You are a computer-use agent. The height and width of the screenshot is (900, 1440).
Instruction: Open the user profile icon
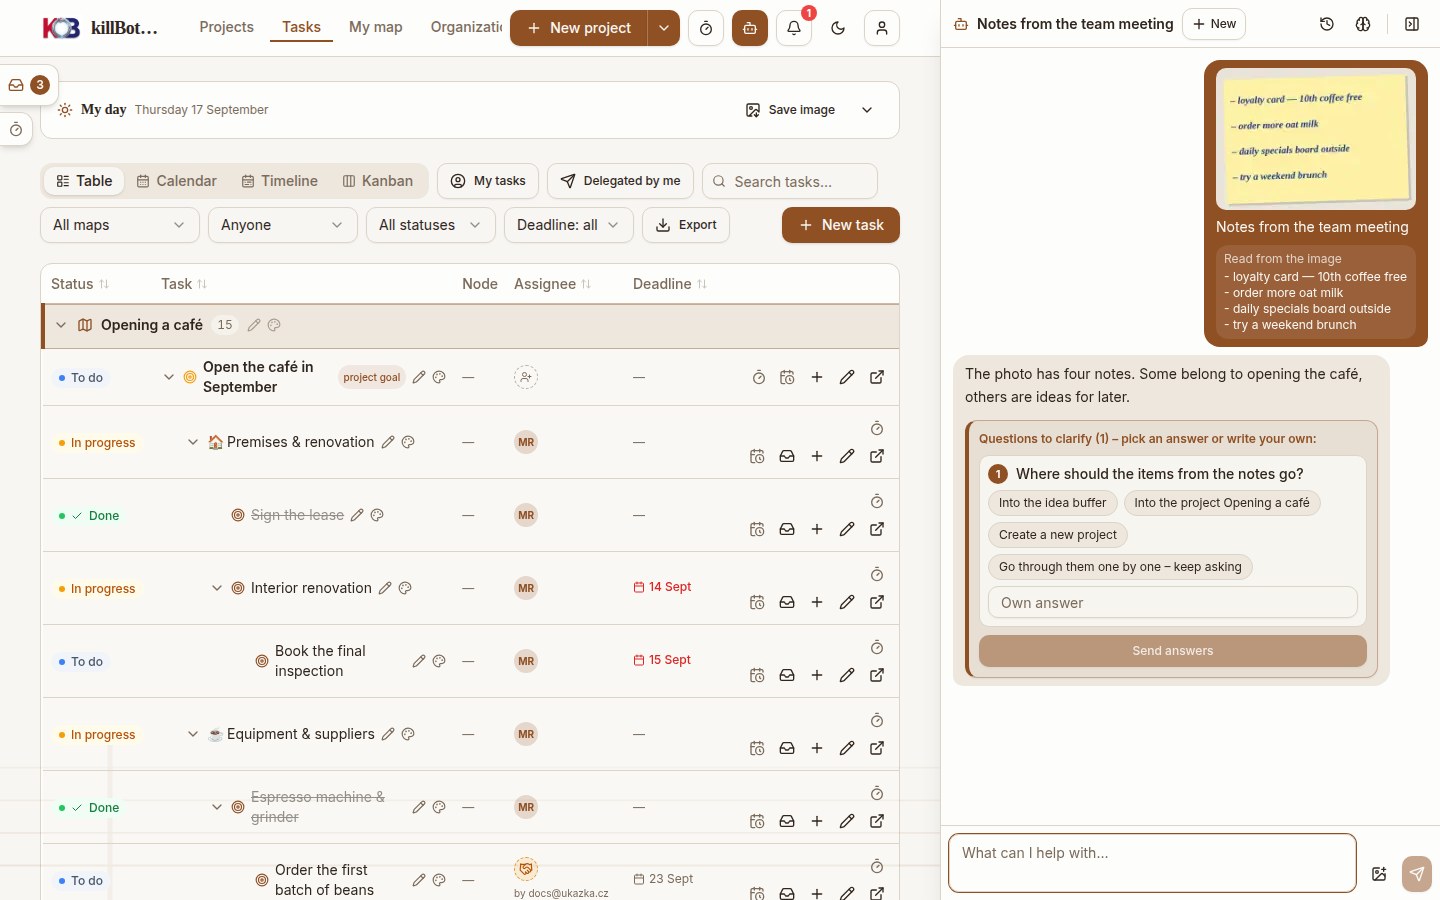pos(882,28)
